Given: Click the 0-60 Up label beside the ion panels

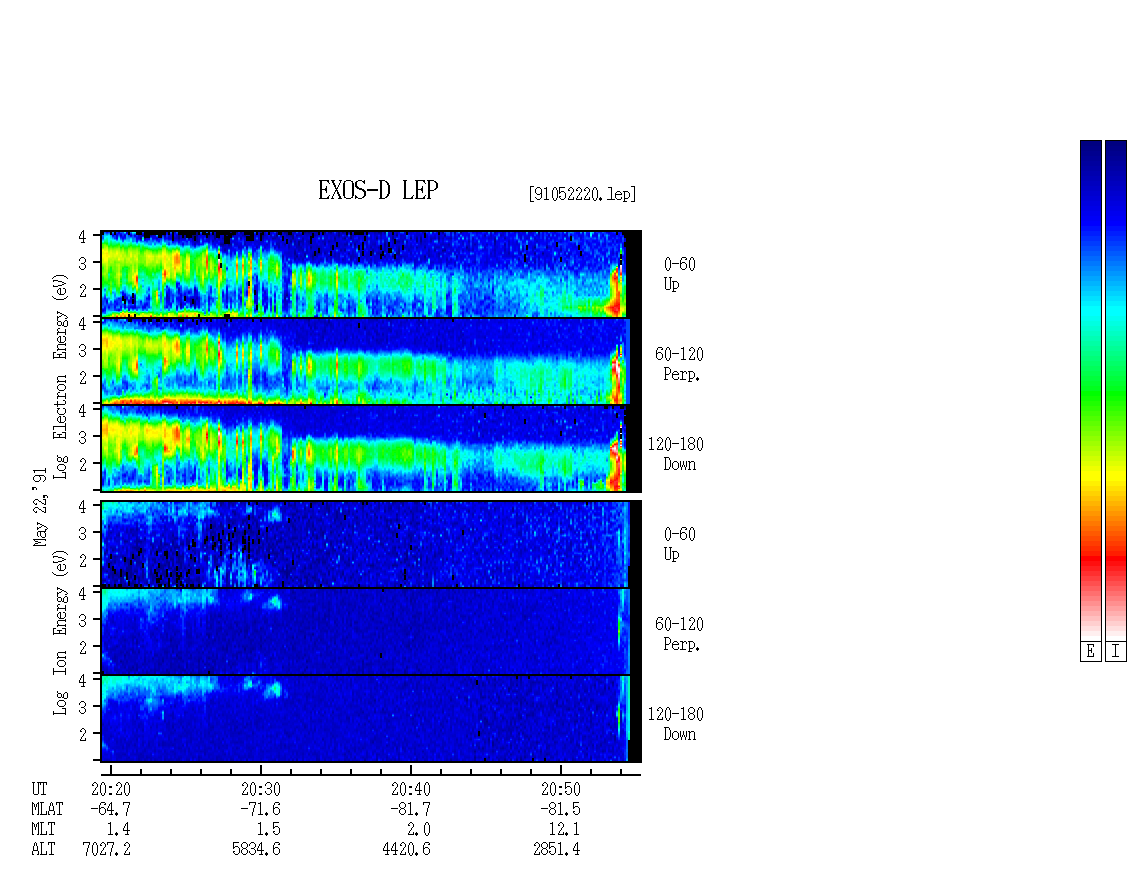Looking at the screenshot, I should [x=680, y=544].
